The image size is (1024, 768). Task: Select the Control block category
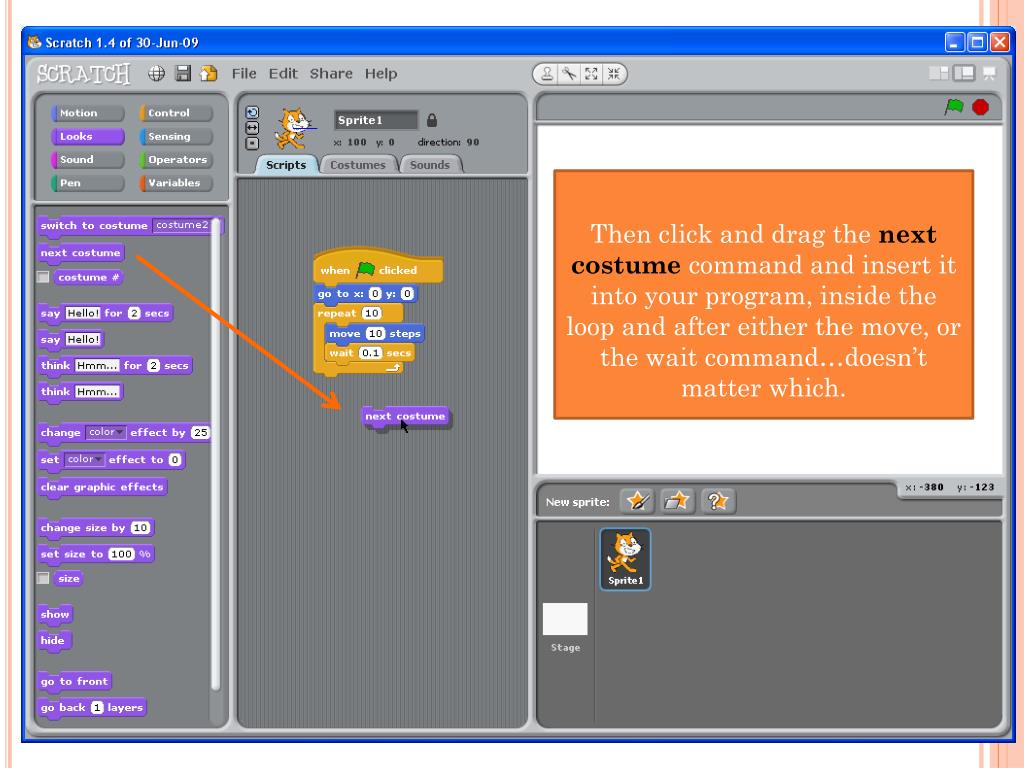click(176, 113)
